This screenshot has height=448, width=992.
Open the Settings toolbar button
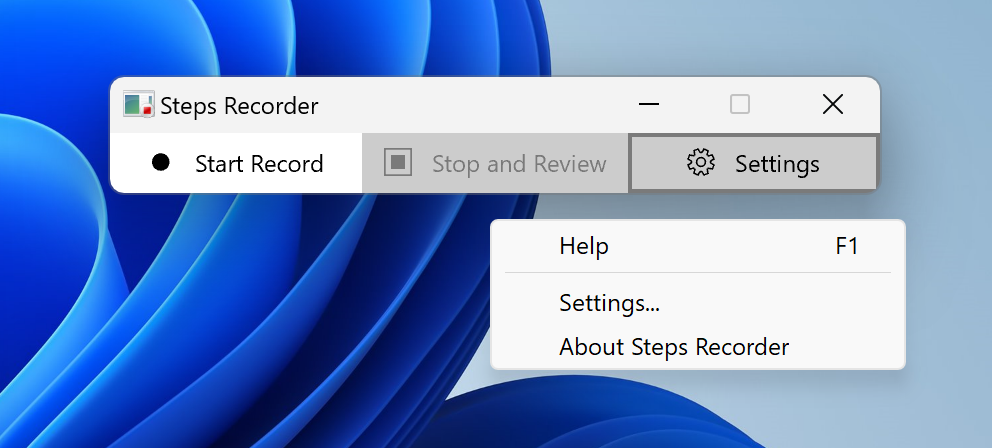[753, 163]
